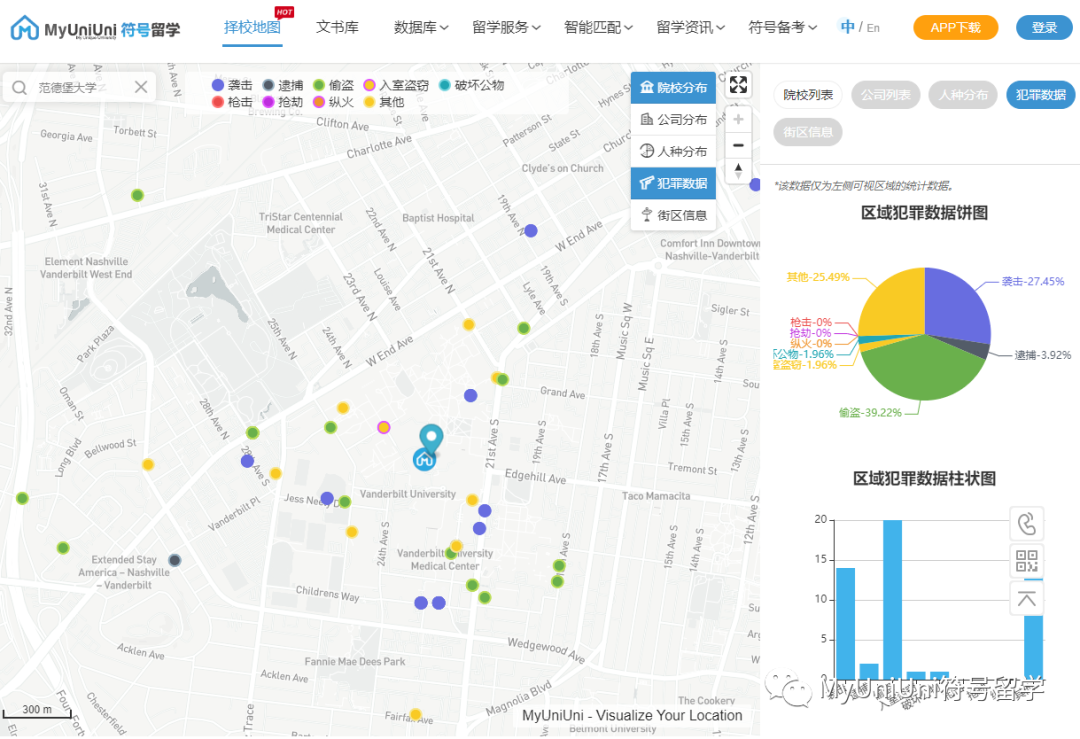Switch to the 文书库 menu item

(x=337, y=27)
